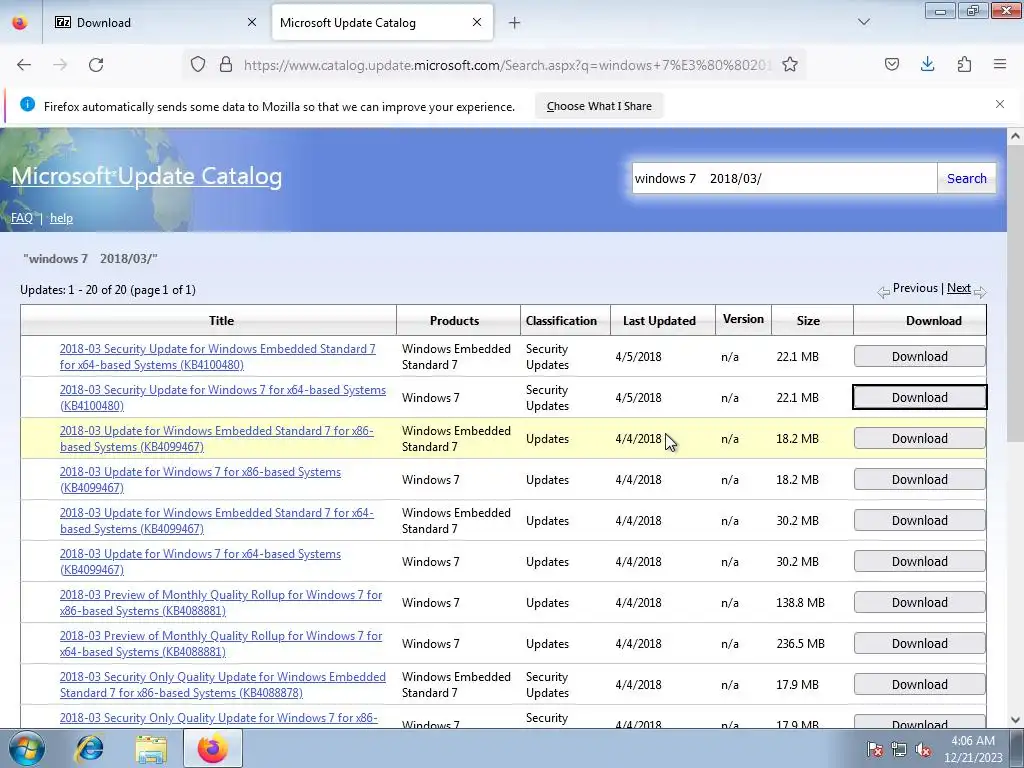Open the clock showing 4:06 AM
This screenshot has width=1024, height=768.
pyautogui.click(x=973, y=749)
